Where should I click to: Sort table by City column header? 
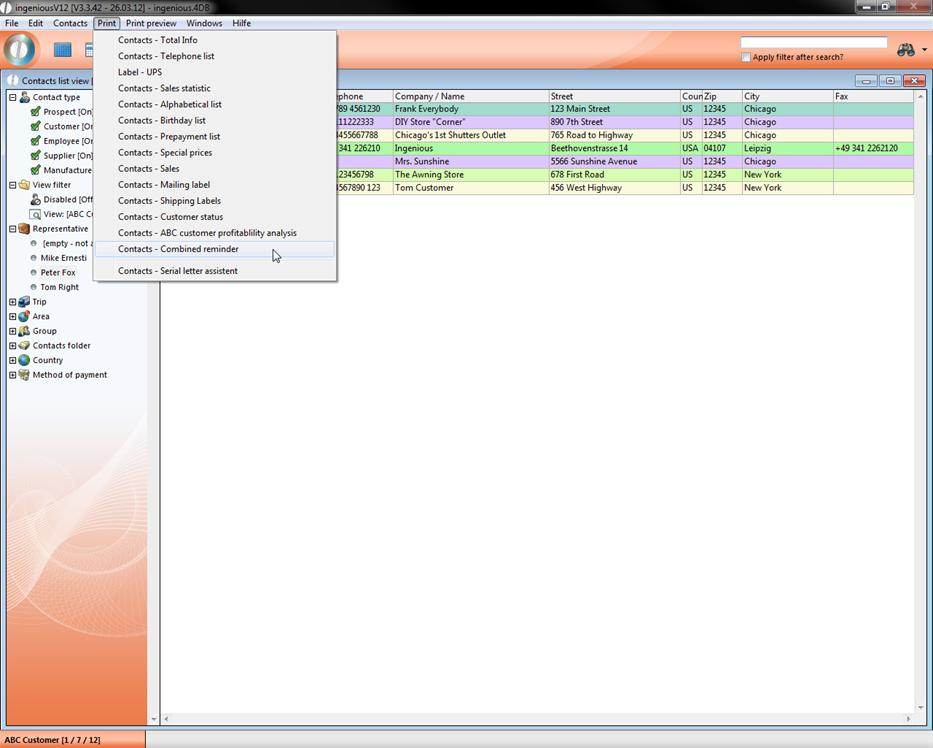click(786, 97)
